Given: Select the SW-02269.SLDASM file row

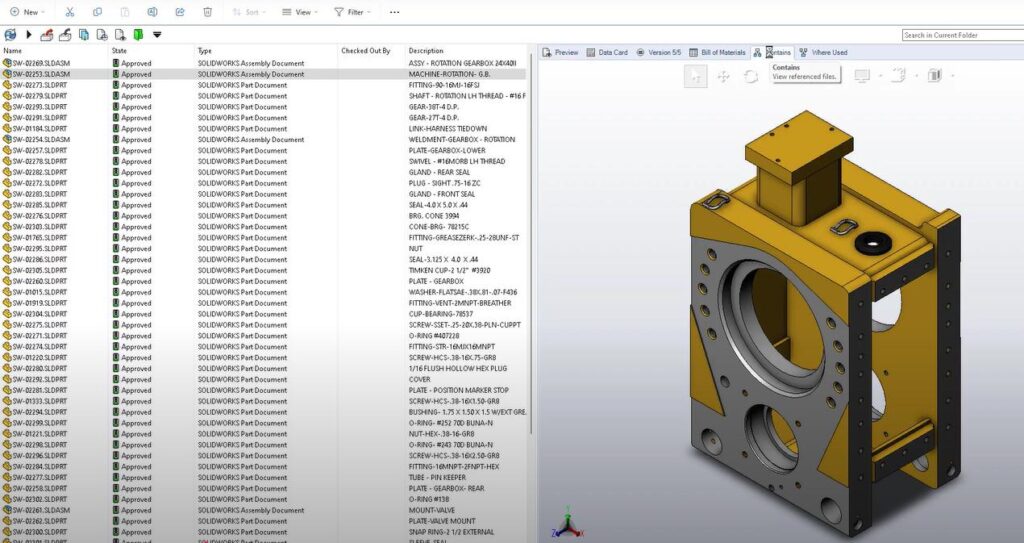Looking at the screenshot, I should click(x=42, y=63).
